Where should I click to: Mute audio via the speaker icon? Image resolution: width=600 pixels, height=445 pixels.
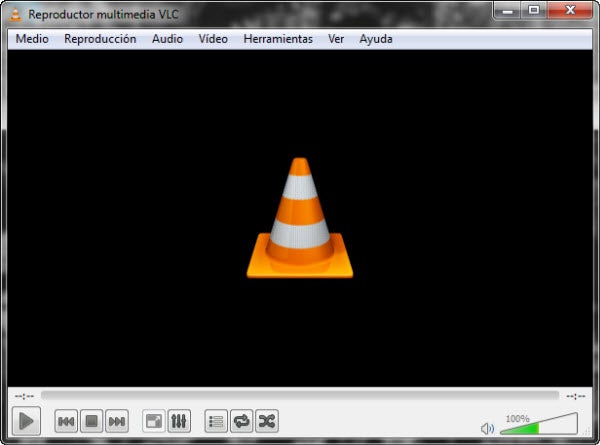pyautogui.click(x=488, y=428)
